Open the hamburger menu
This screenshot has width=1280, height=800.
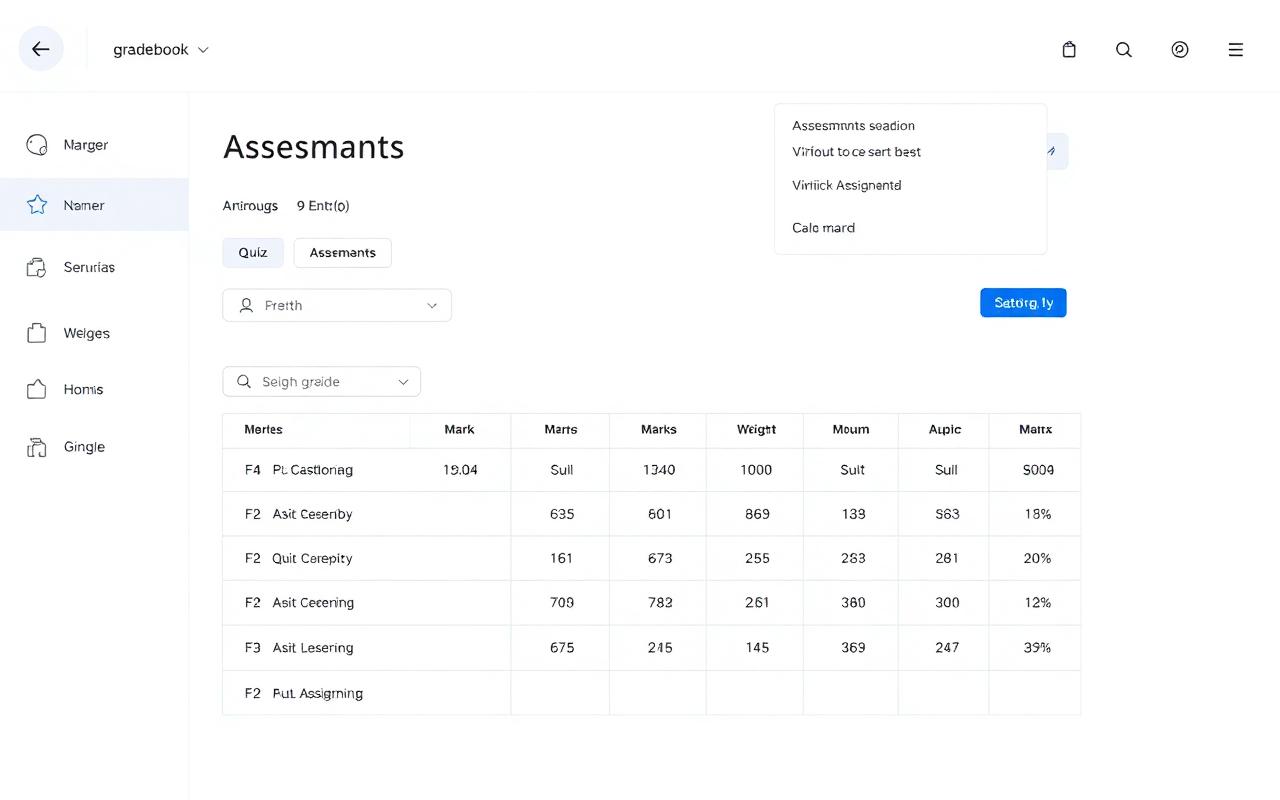coord(1236,49)
